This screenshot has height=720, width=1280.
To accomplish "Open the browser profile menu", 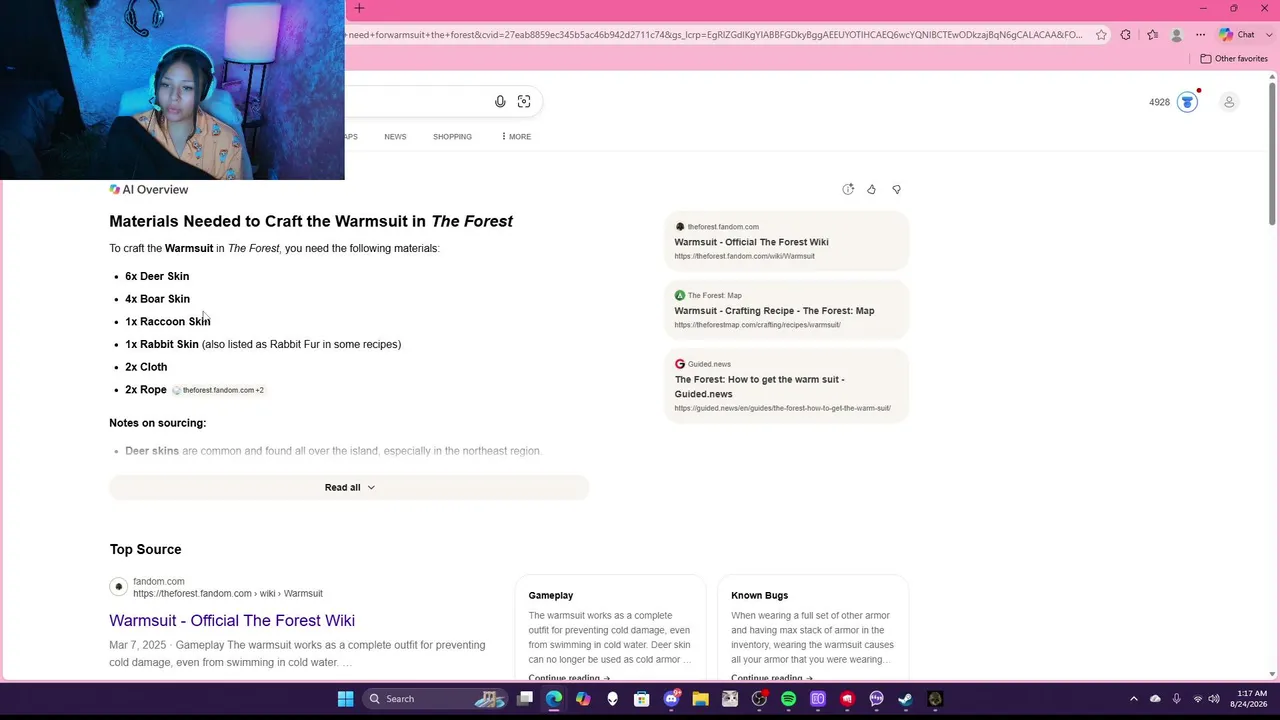I will click(1176, 35).
